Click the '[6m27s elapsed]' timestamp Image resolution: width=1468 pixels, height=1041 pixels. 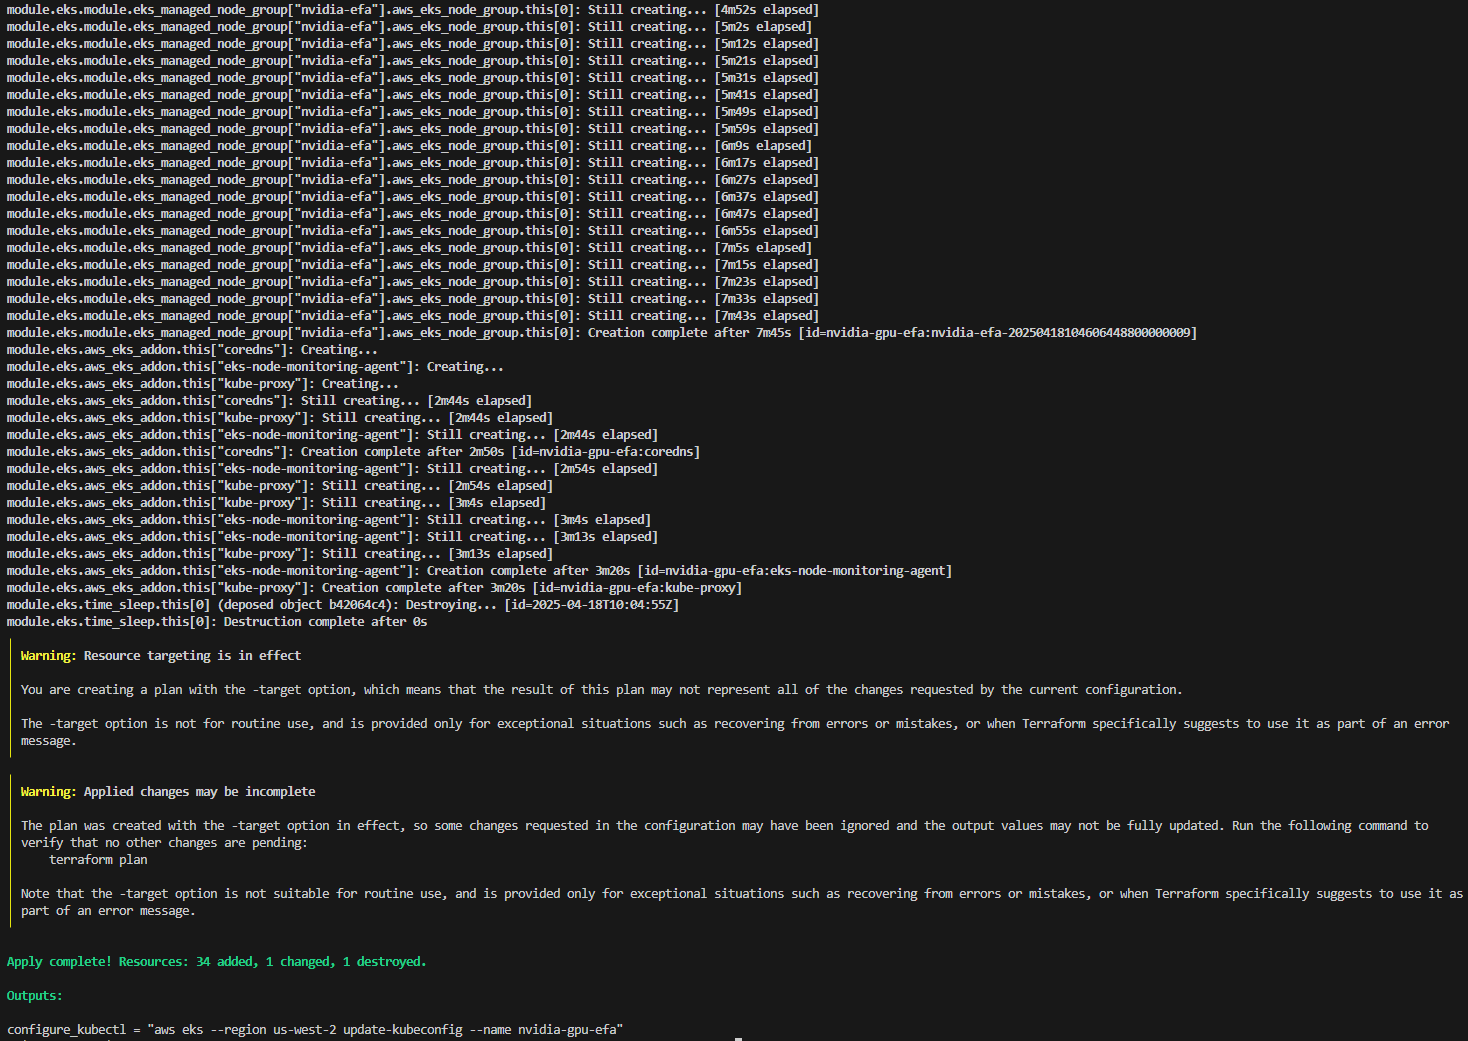tap(766, 180)
